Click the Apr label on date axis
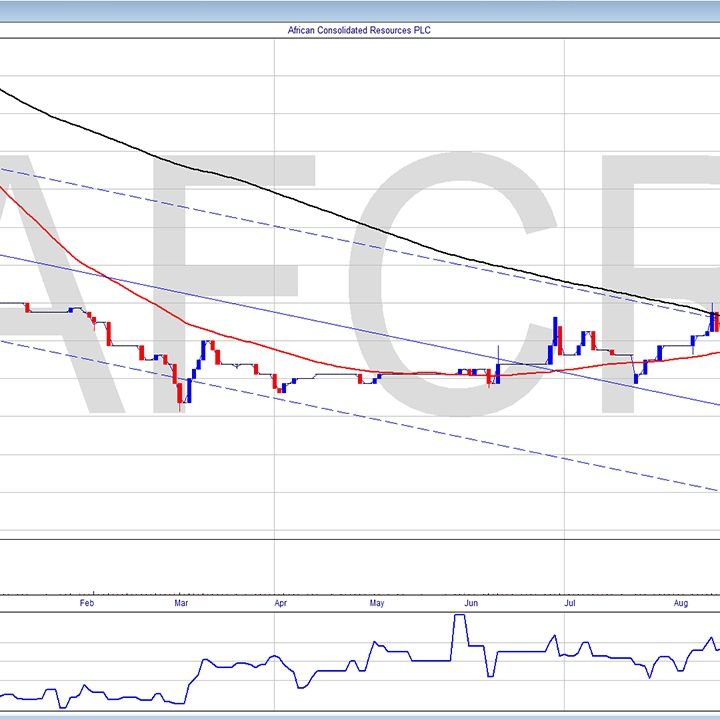The height and width of the screenshot is (720, 720). (x=280, y=603)
